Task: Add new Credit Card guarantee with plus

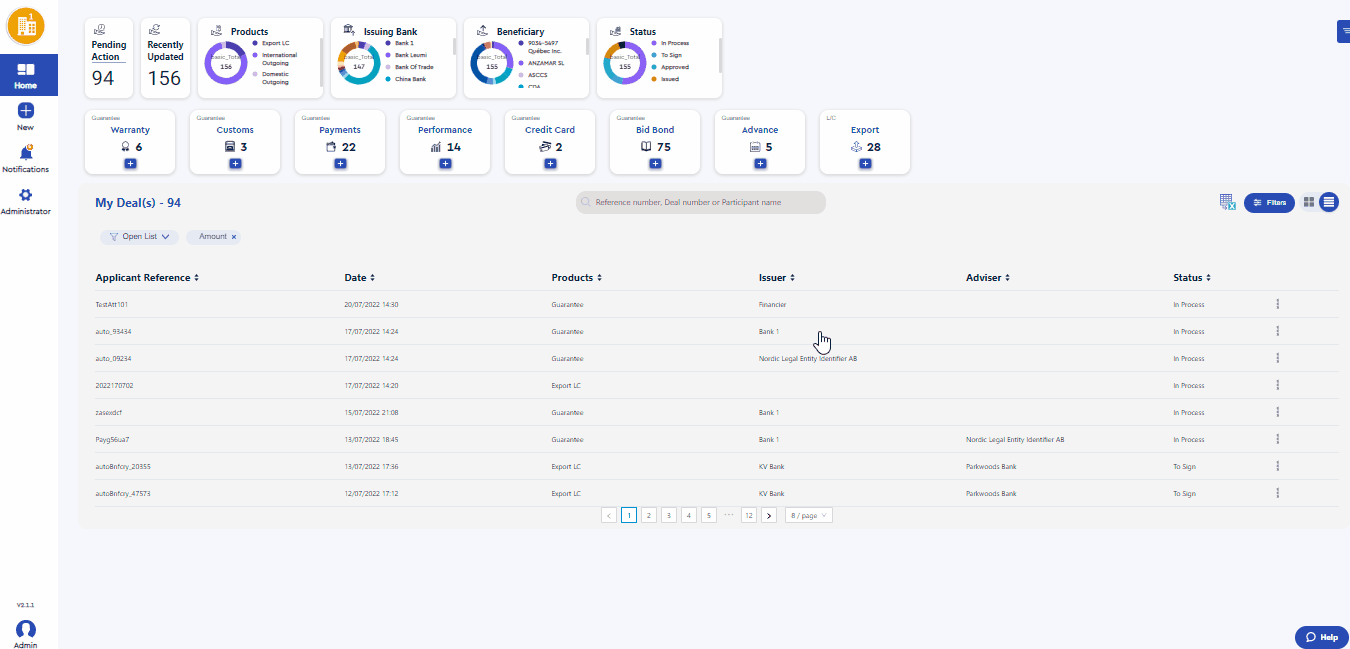Action: click(x=550, y=163)
